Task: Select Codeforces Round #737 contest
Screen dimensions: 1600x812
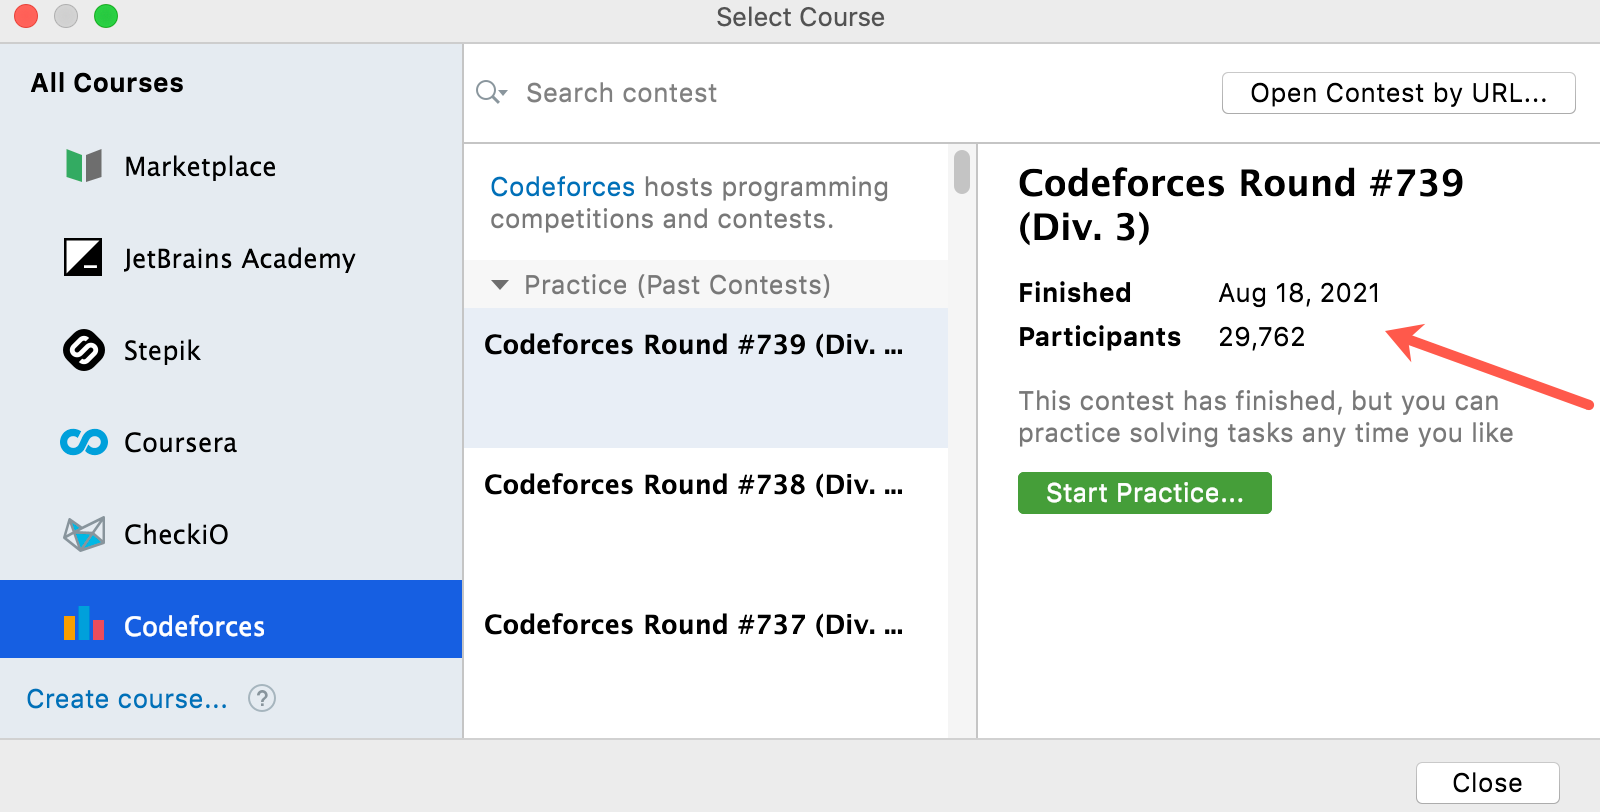Action: click(694, 625)
